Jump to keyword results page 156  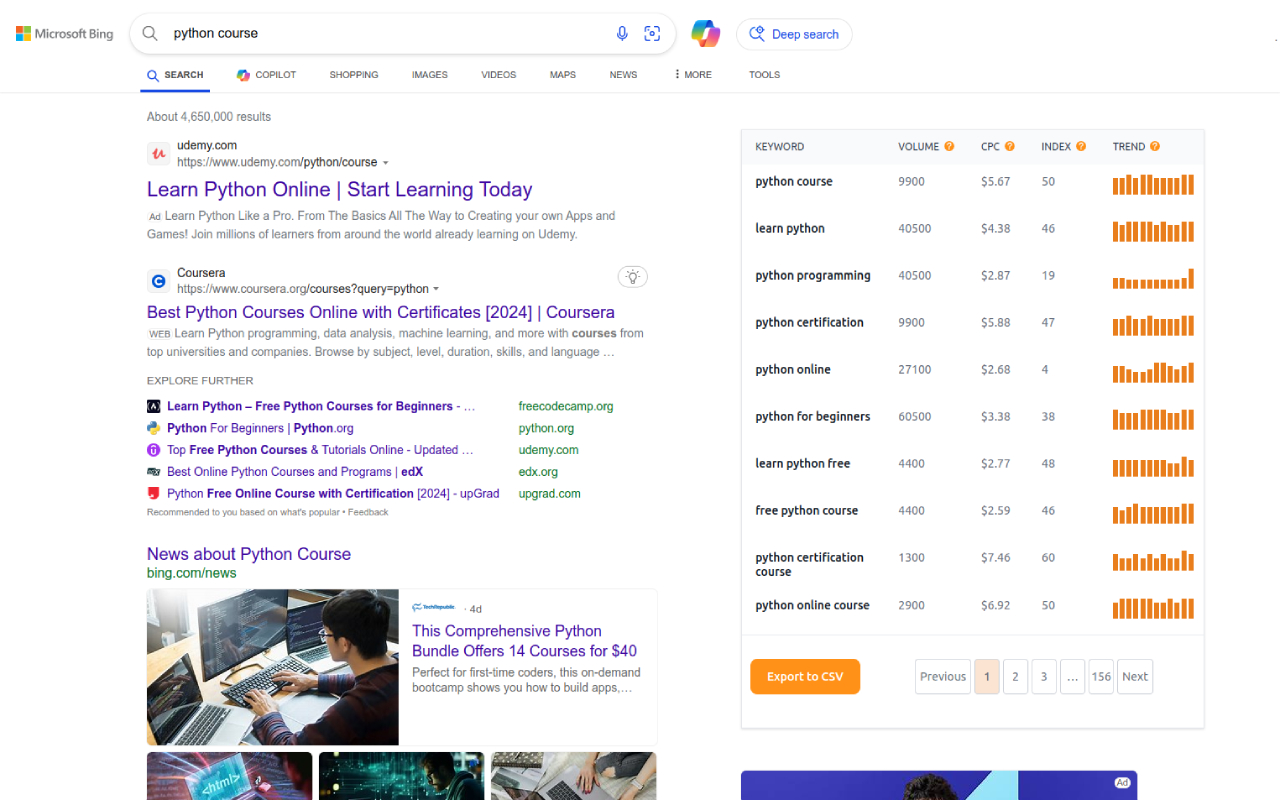point(1101,677)
